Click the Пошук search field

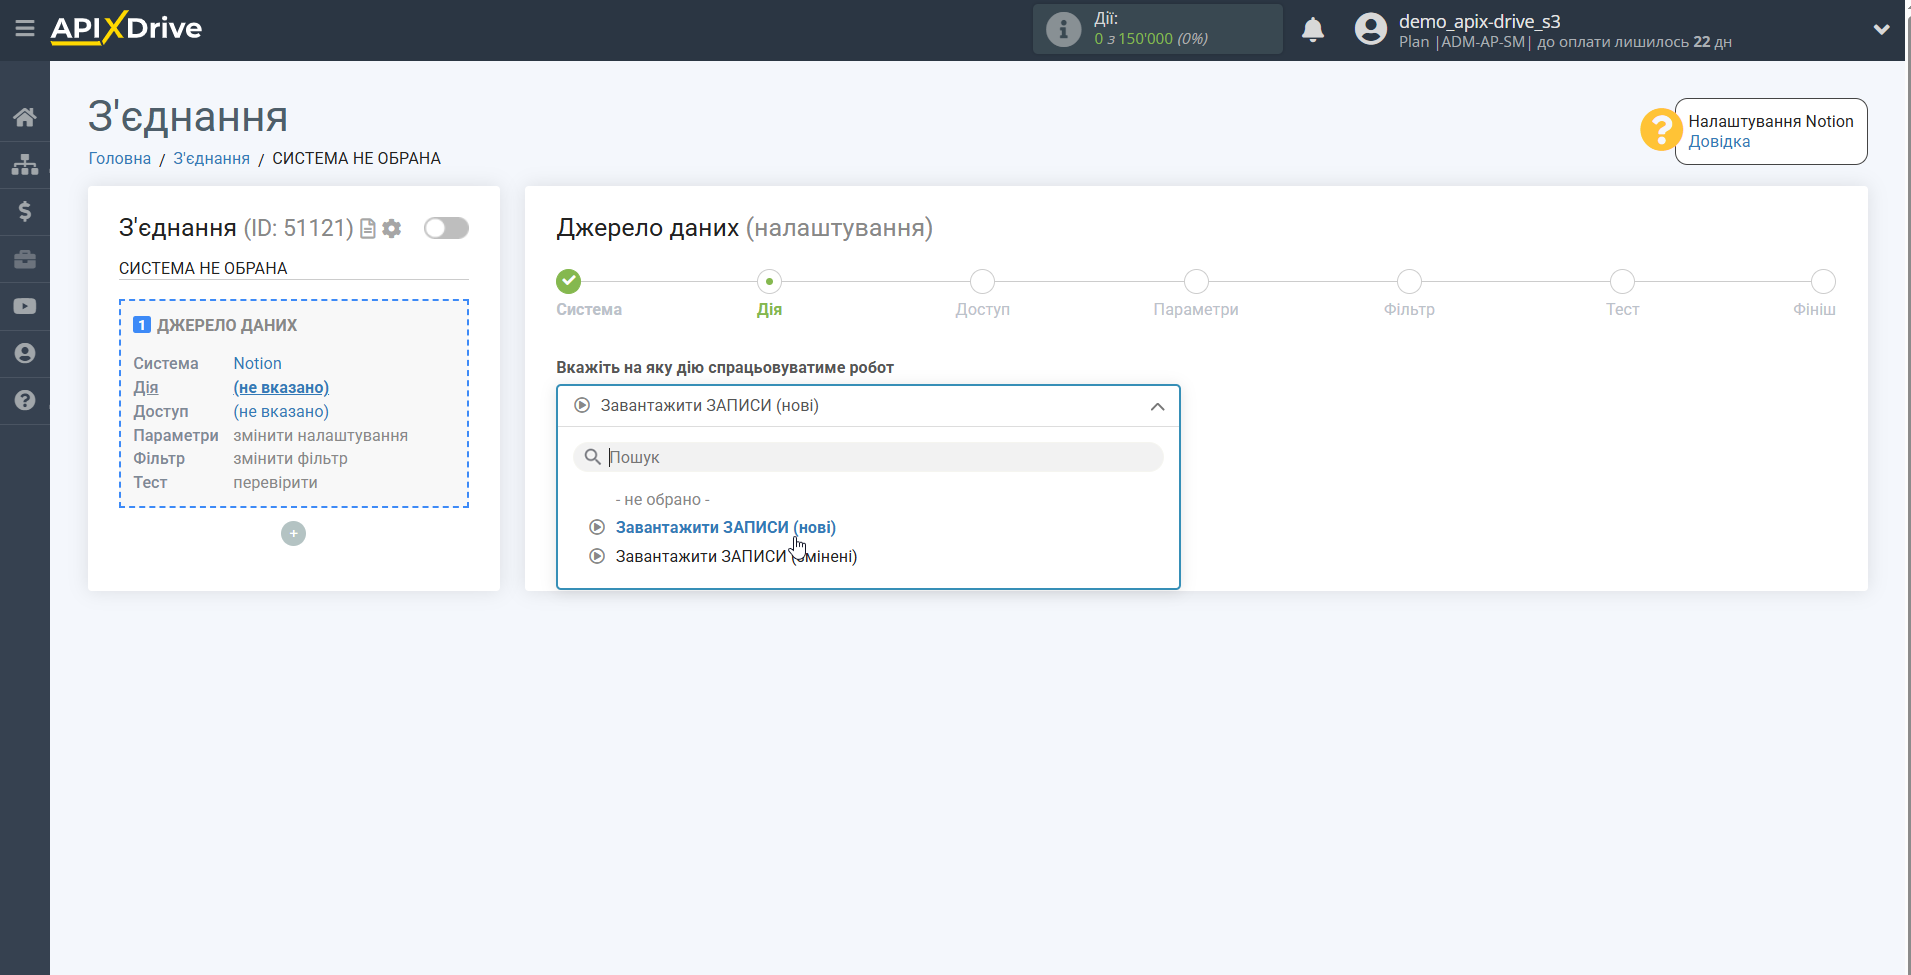[x=868, y=457]
